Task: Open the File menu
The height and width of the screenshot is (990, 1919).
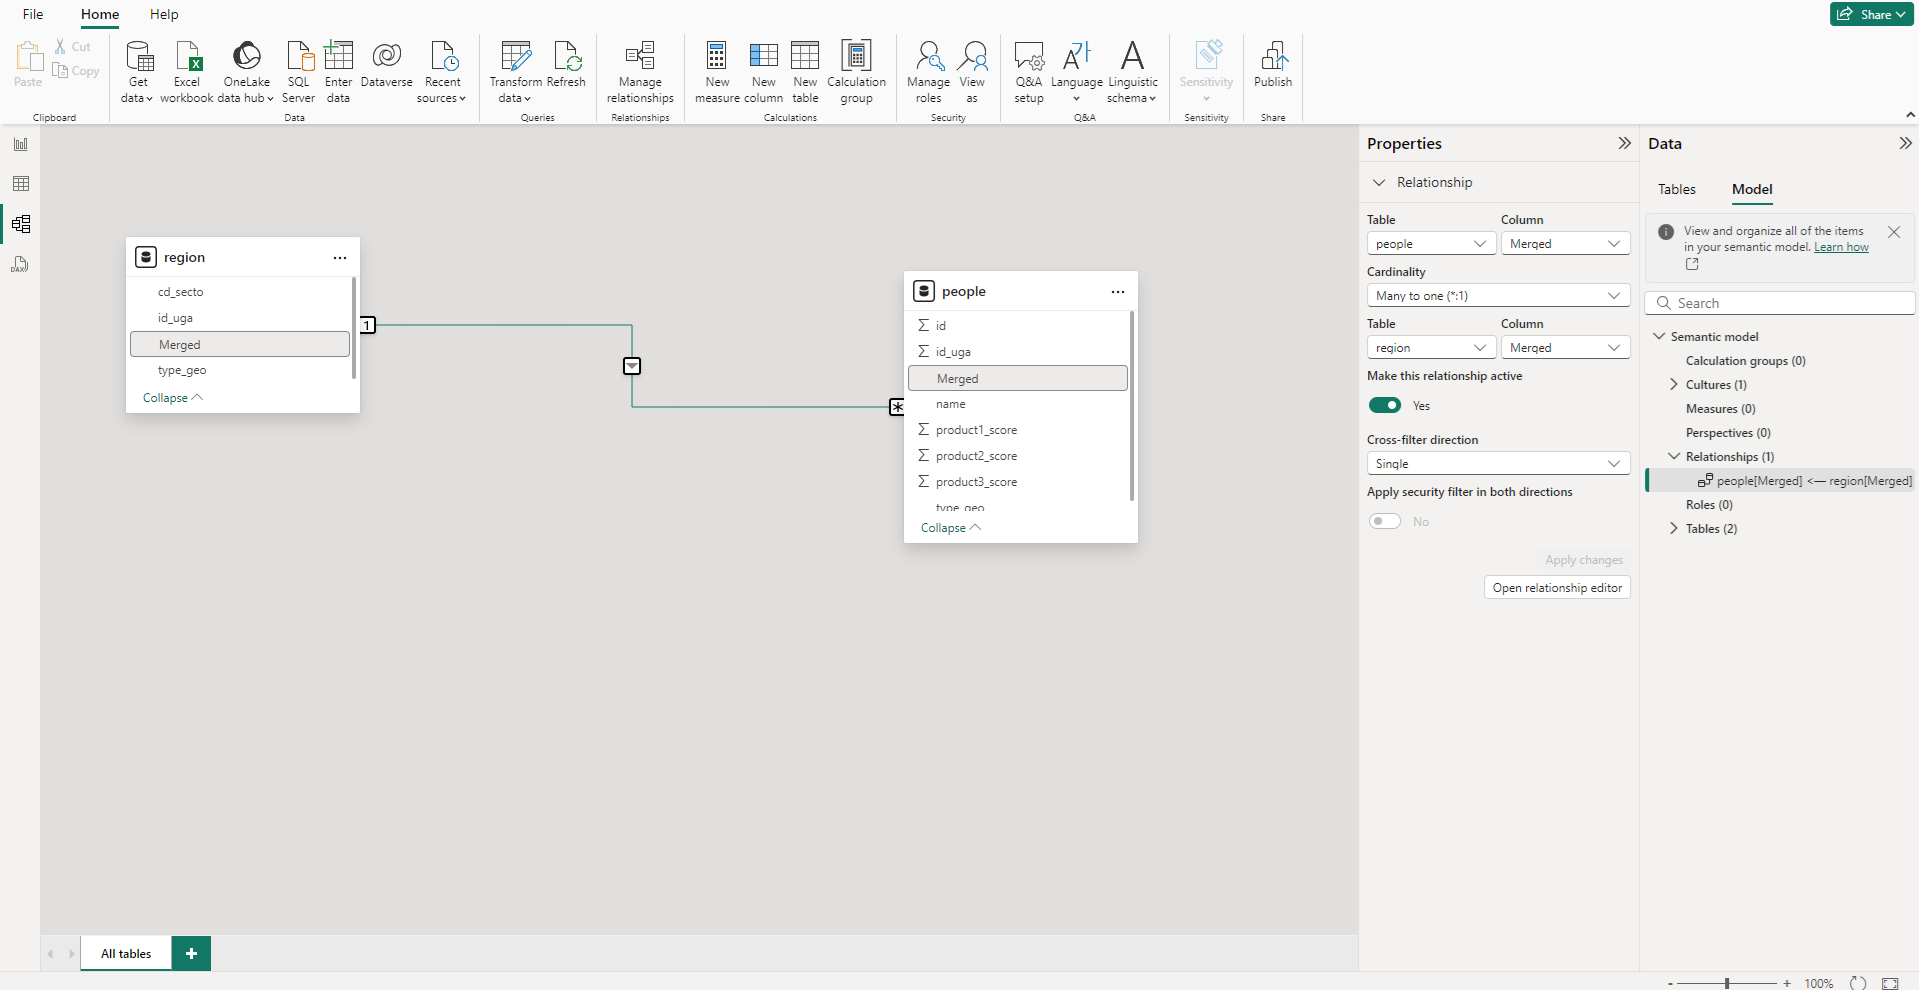Action: click(33, 14)
